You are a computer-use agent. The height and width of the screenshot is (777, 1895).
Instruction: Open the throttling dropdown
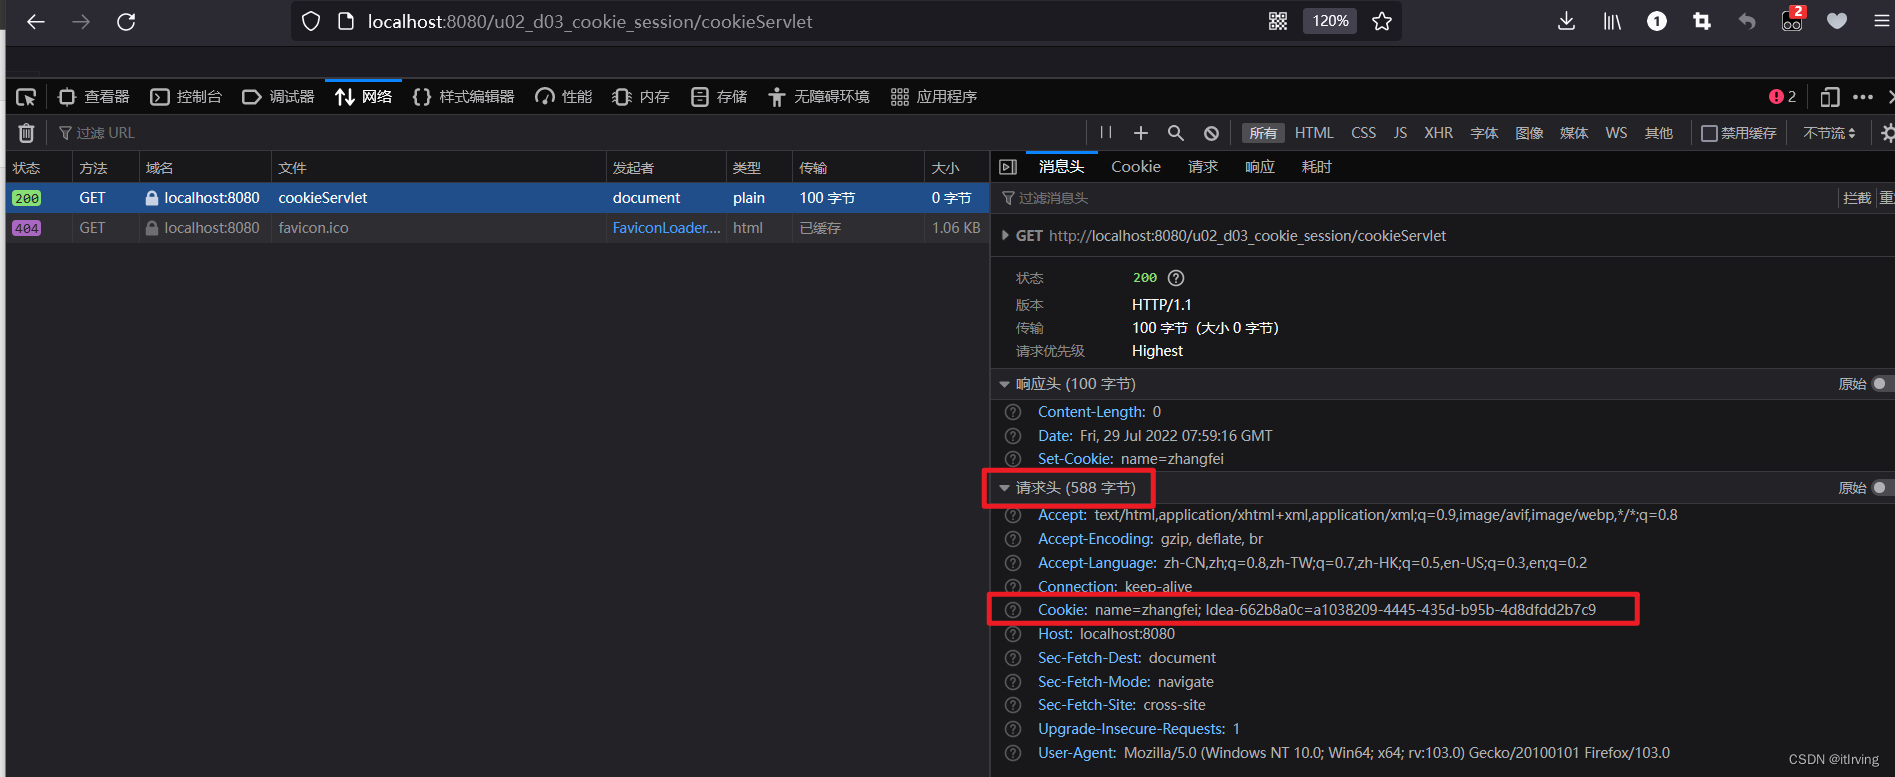coord(1829,133)
